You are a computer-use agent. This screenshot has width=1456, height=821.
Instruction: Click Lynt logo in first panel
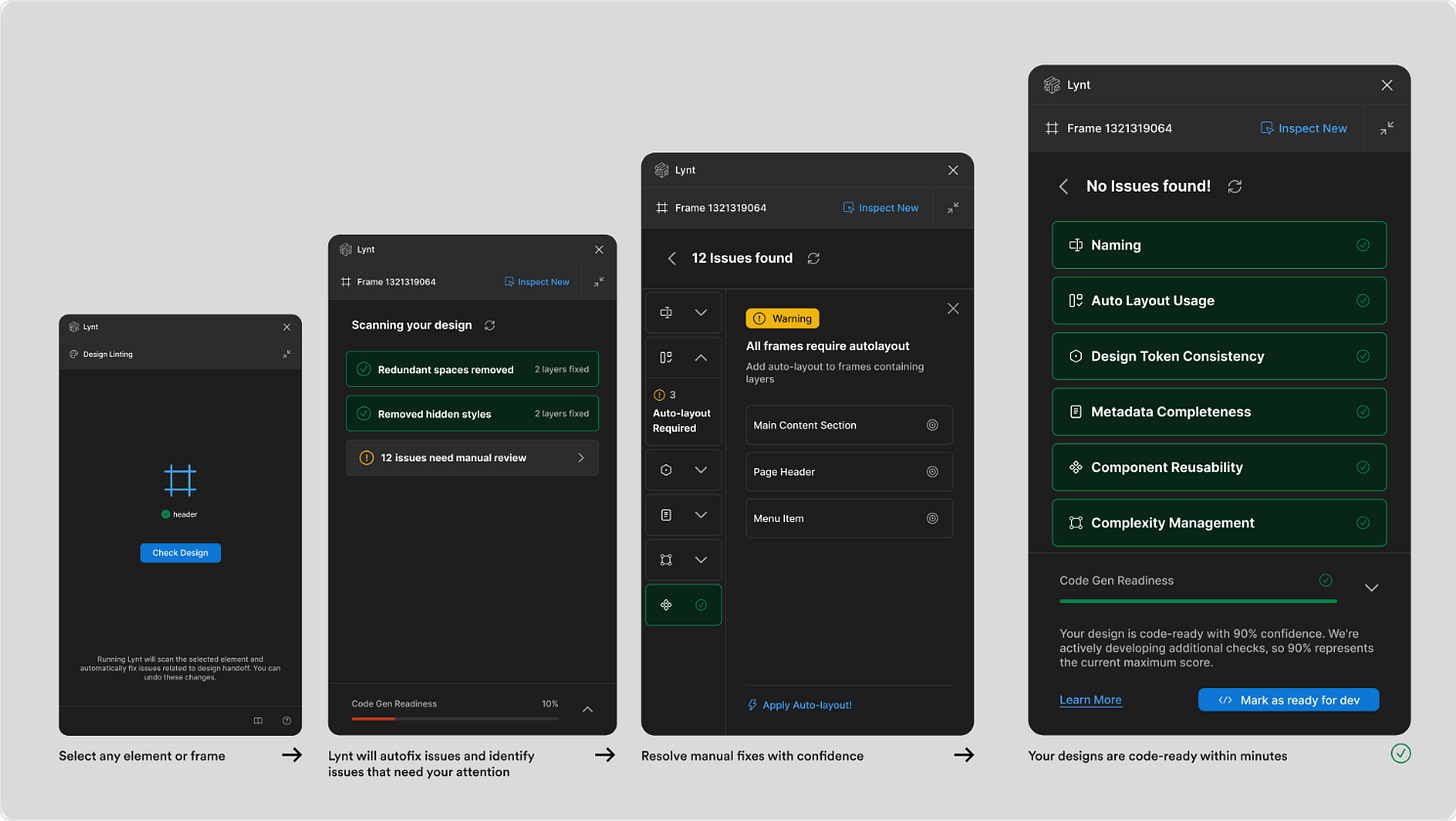coord(74,327)
